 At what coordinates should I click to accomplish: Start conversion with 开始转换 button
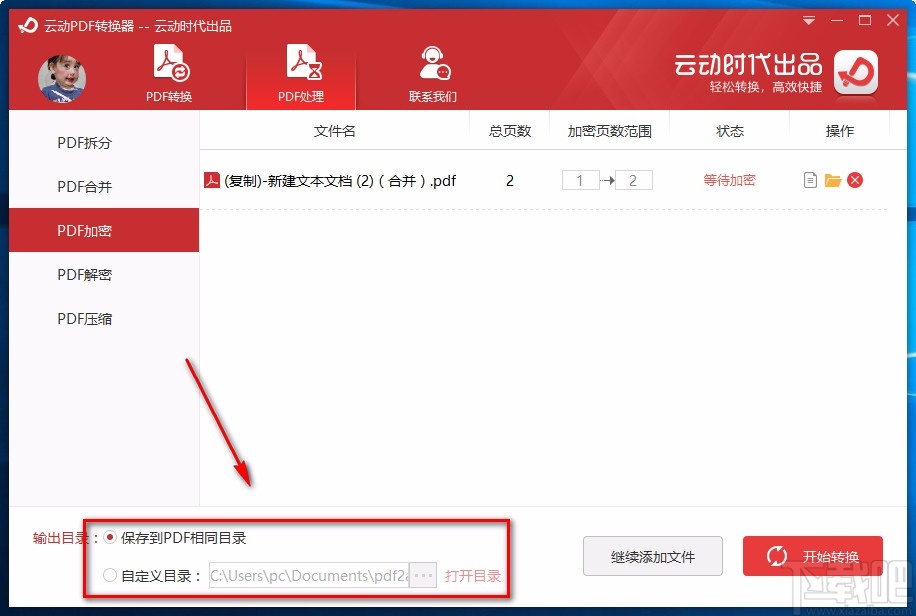pyautogui.click(x=812, y=557)
